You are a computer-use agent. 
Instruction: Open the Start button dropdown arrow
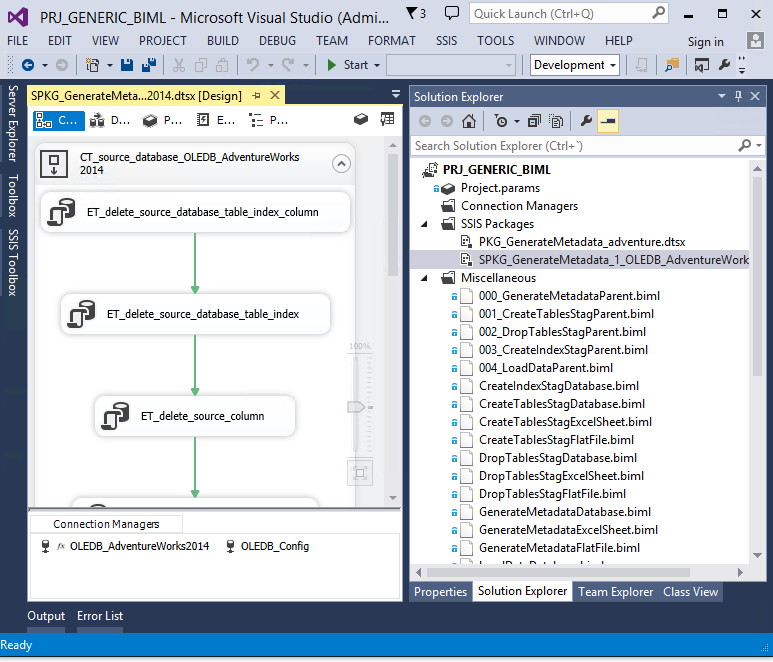pyautogui.click(x=377, y=65)
